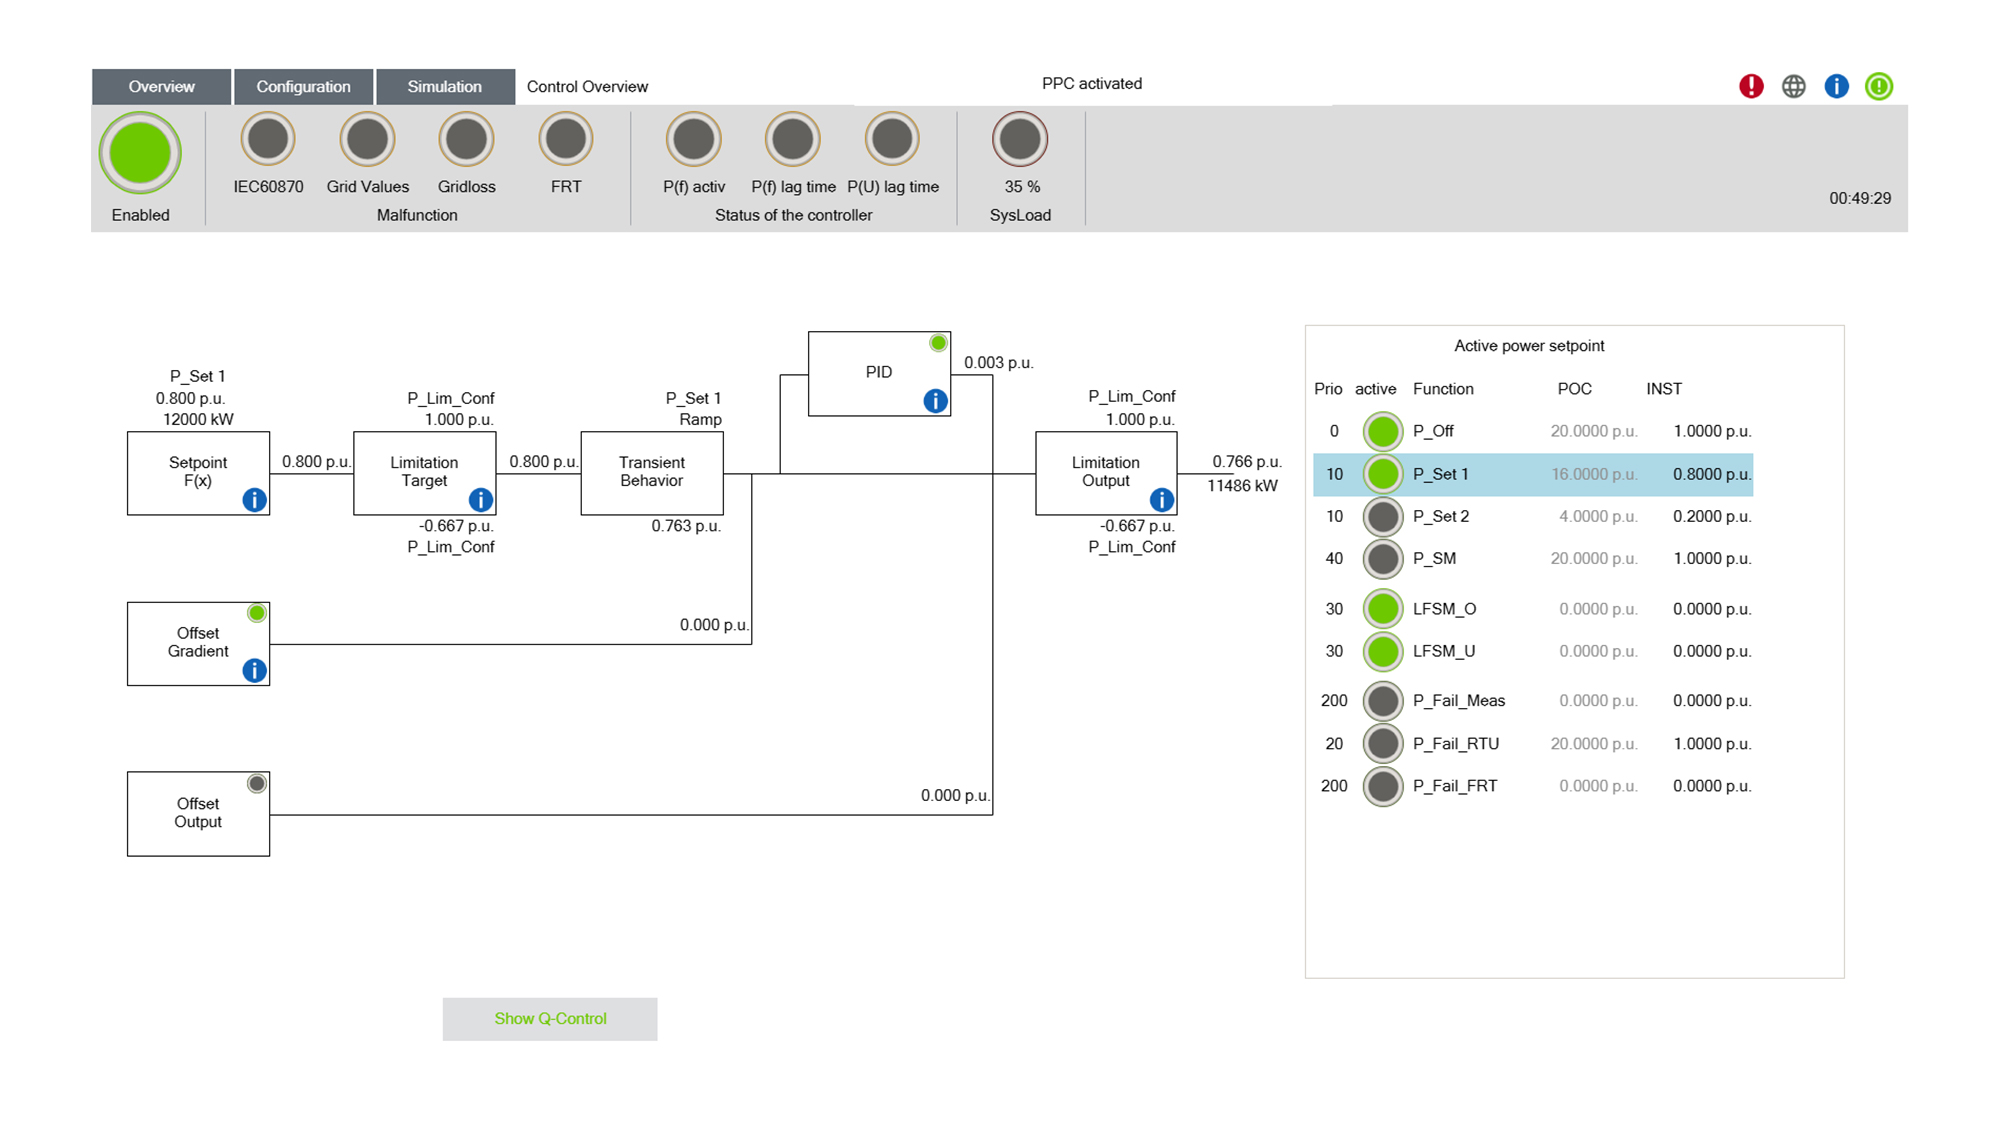
Task: Open info icon on Limitation Output block
Action: (x=1162, y=500)
